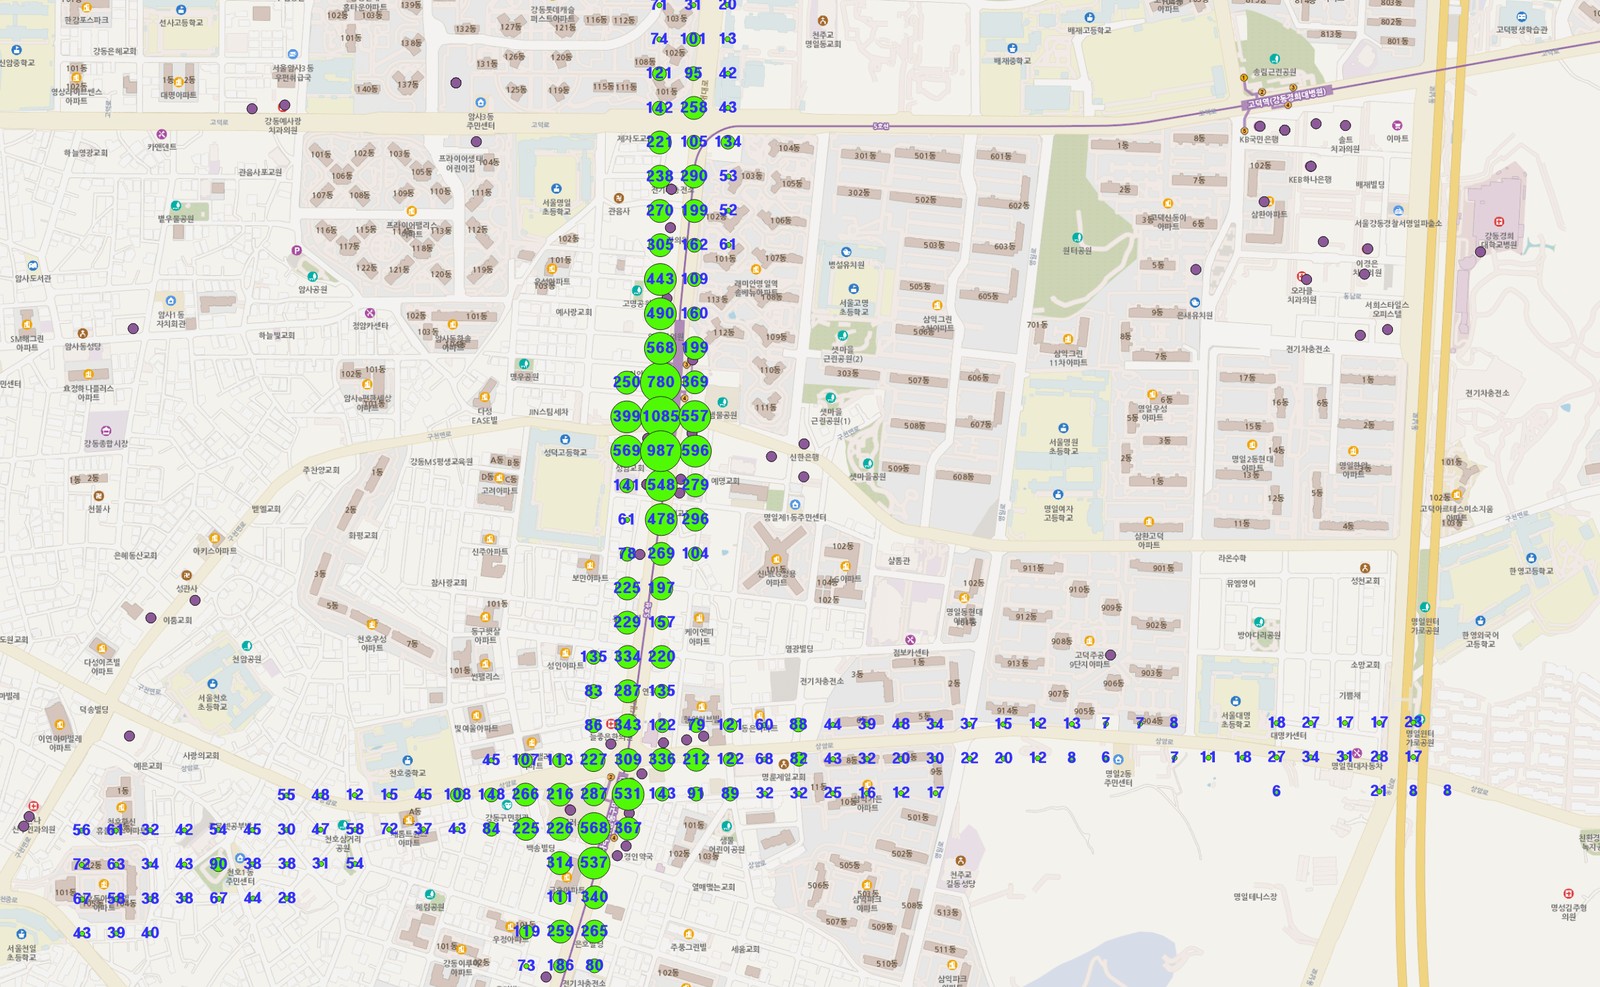Screen dimensions: 1600x987
Task: Click the 정양카센타 repair shop icon
Action: (x=369, y=313)
